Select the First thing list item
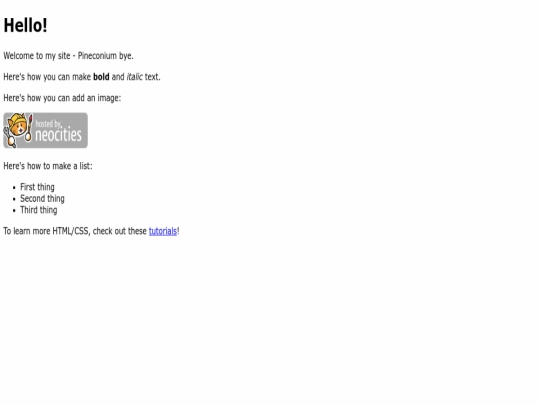The height and width of the screenshot is (405, 540). (37, 187)
